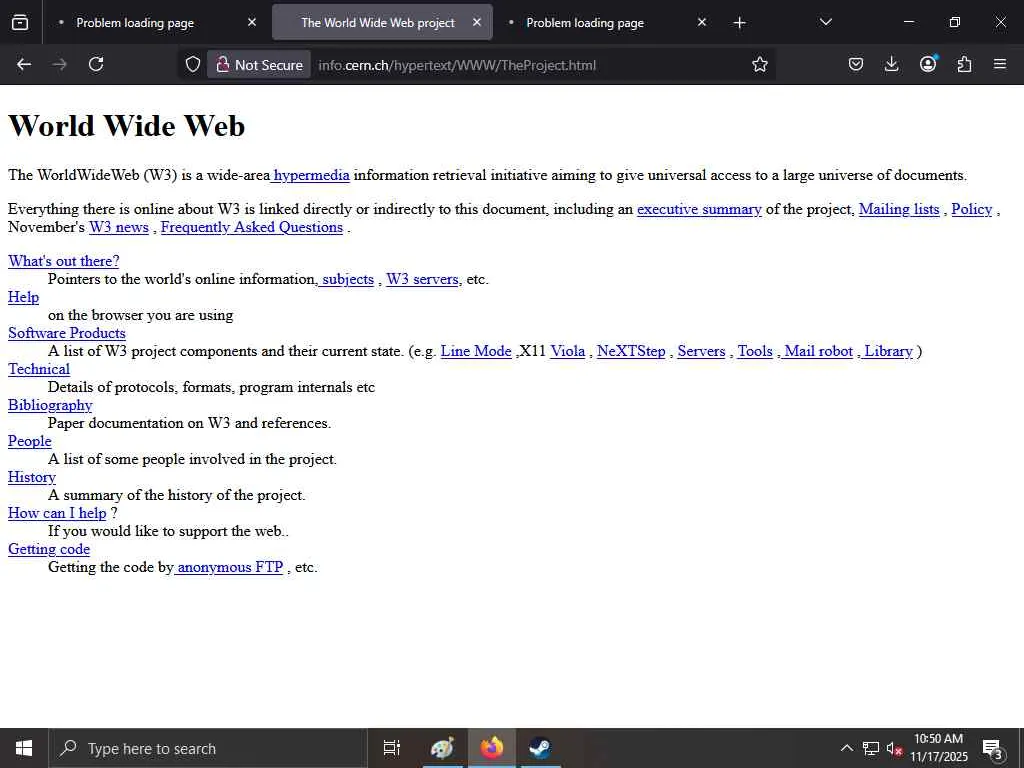Follow the What's out there? link
The height and width of the screenshot is (768, 1024).
click(63, 261)
